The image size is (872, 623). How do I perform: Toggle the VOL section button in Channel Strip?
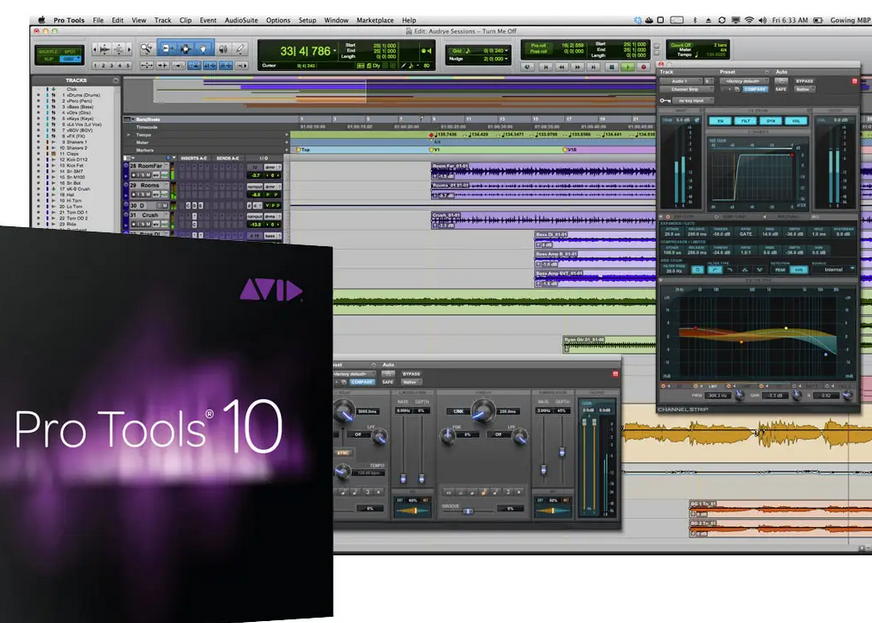pos(796,121)
